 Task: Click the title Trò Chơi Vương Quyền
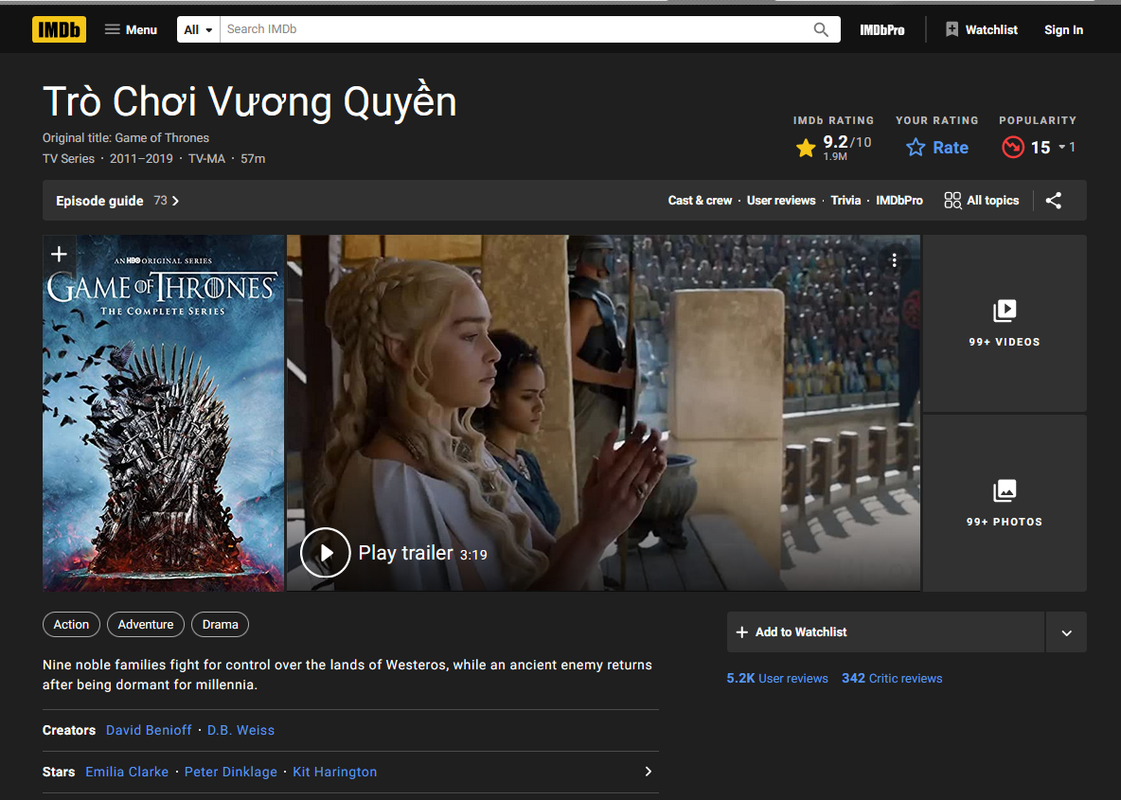coord(250,102)
